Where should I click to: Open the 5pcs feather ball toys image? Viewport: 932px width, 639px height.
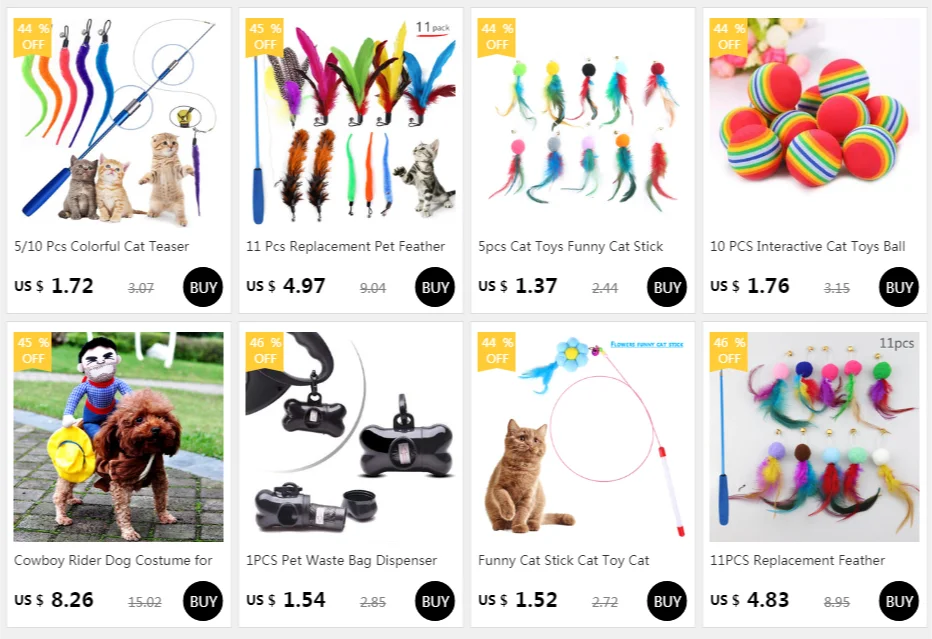tap(582, 122)
